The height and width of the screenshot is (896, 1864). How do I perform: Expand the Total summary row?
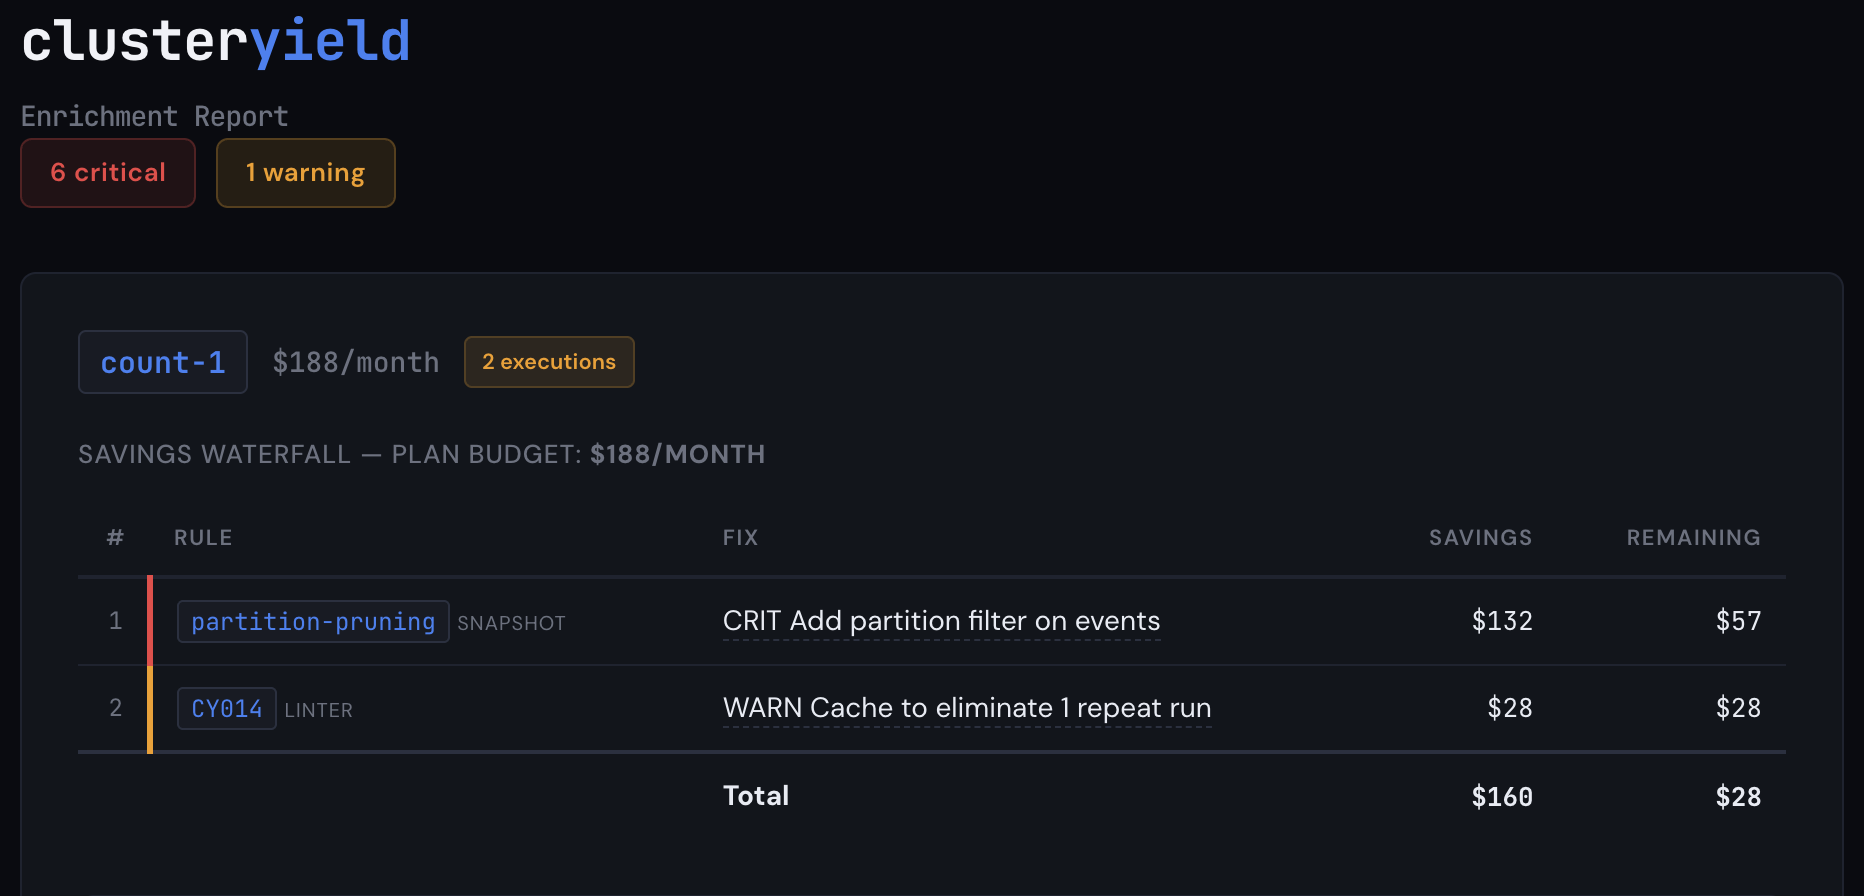[755, 795]
